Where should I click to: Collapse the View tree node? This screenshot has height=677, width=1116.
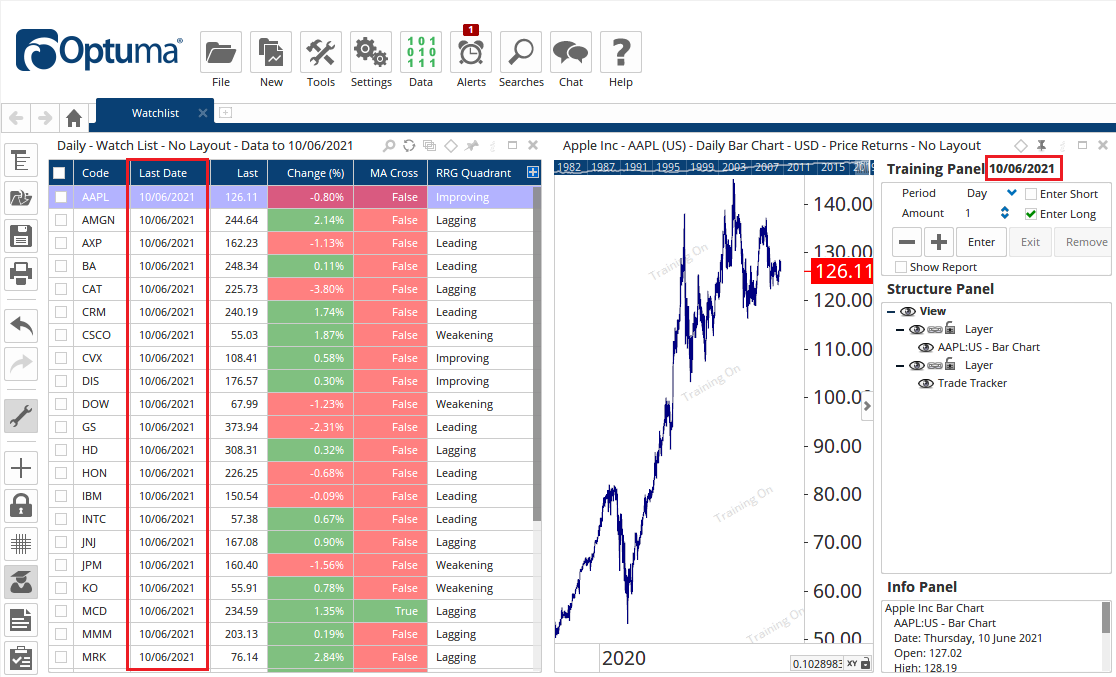[x=891, y=312]
